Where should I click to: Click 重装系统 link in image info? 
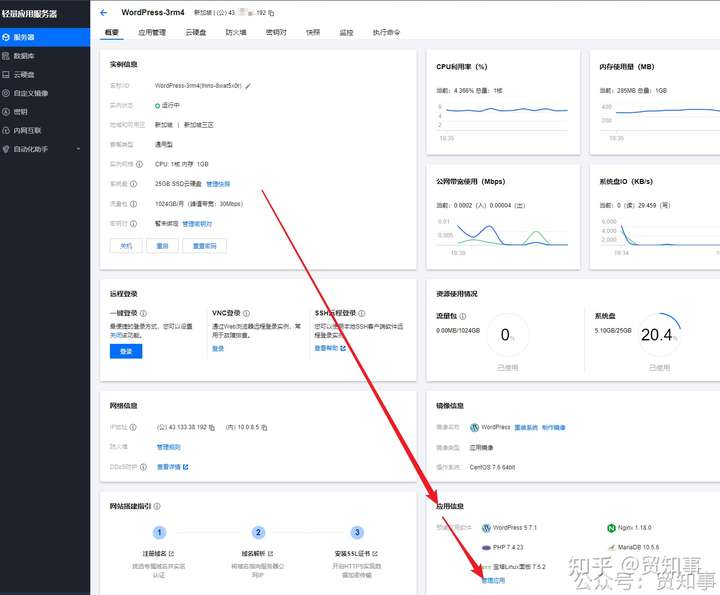coord(526,427)
